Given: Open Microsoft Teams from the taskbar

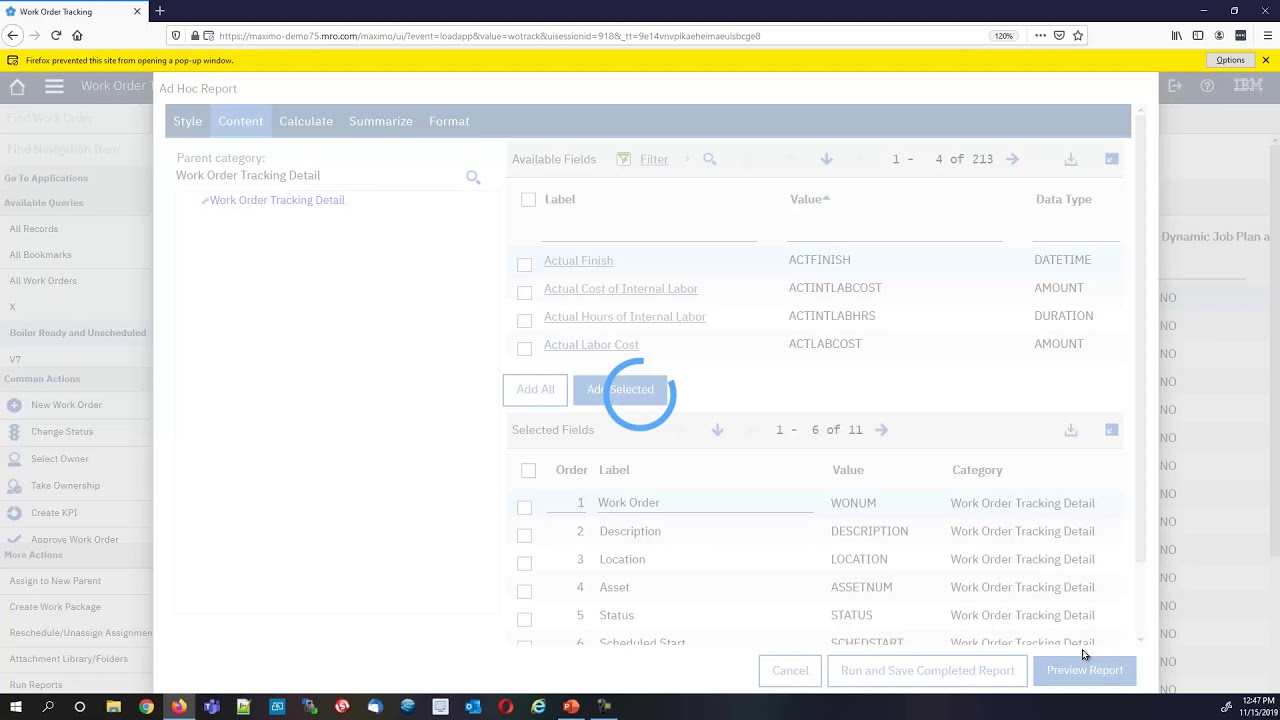Looking at the screenshot, I should point(211,707).
